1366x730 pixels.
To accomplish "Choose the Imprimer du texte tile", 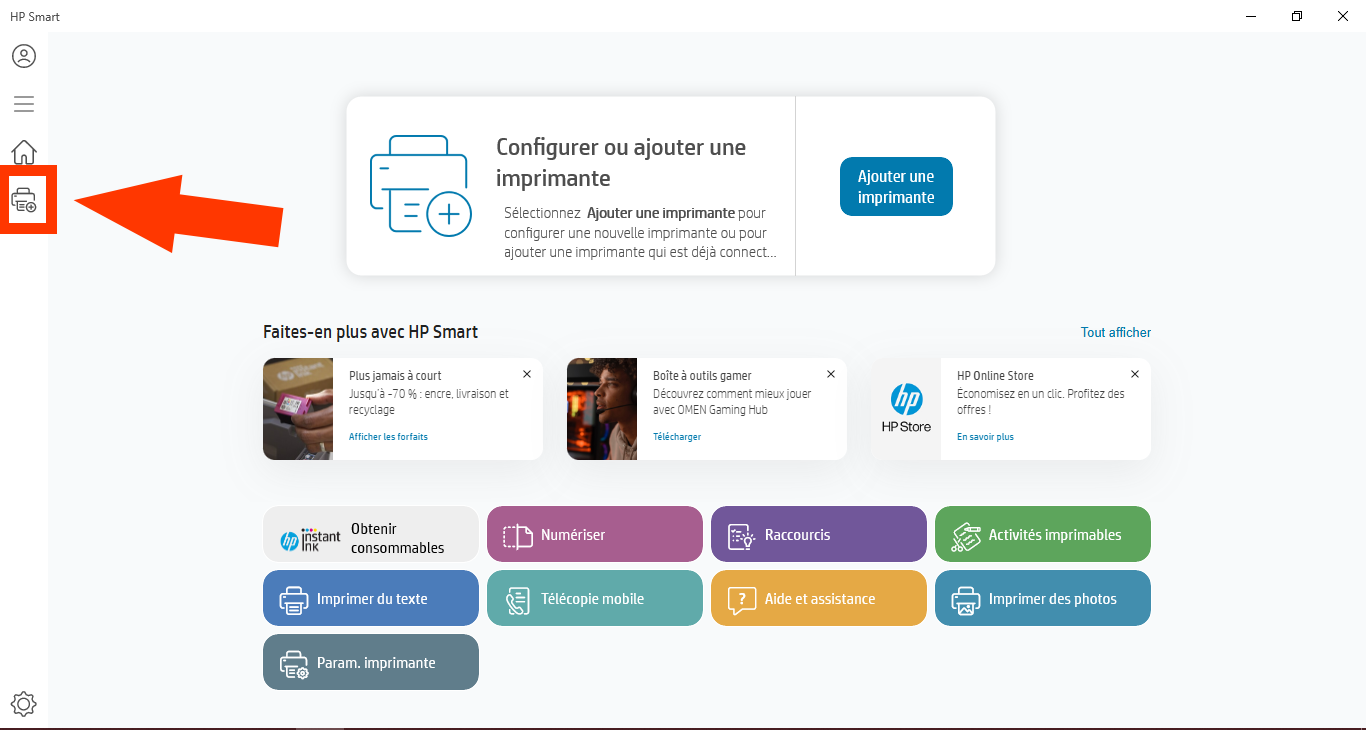I will 371,598.
